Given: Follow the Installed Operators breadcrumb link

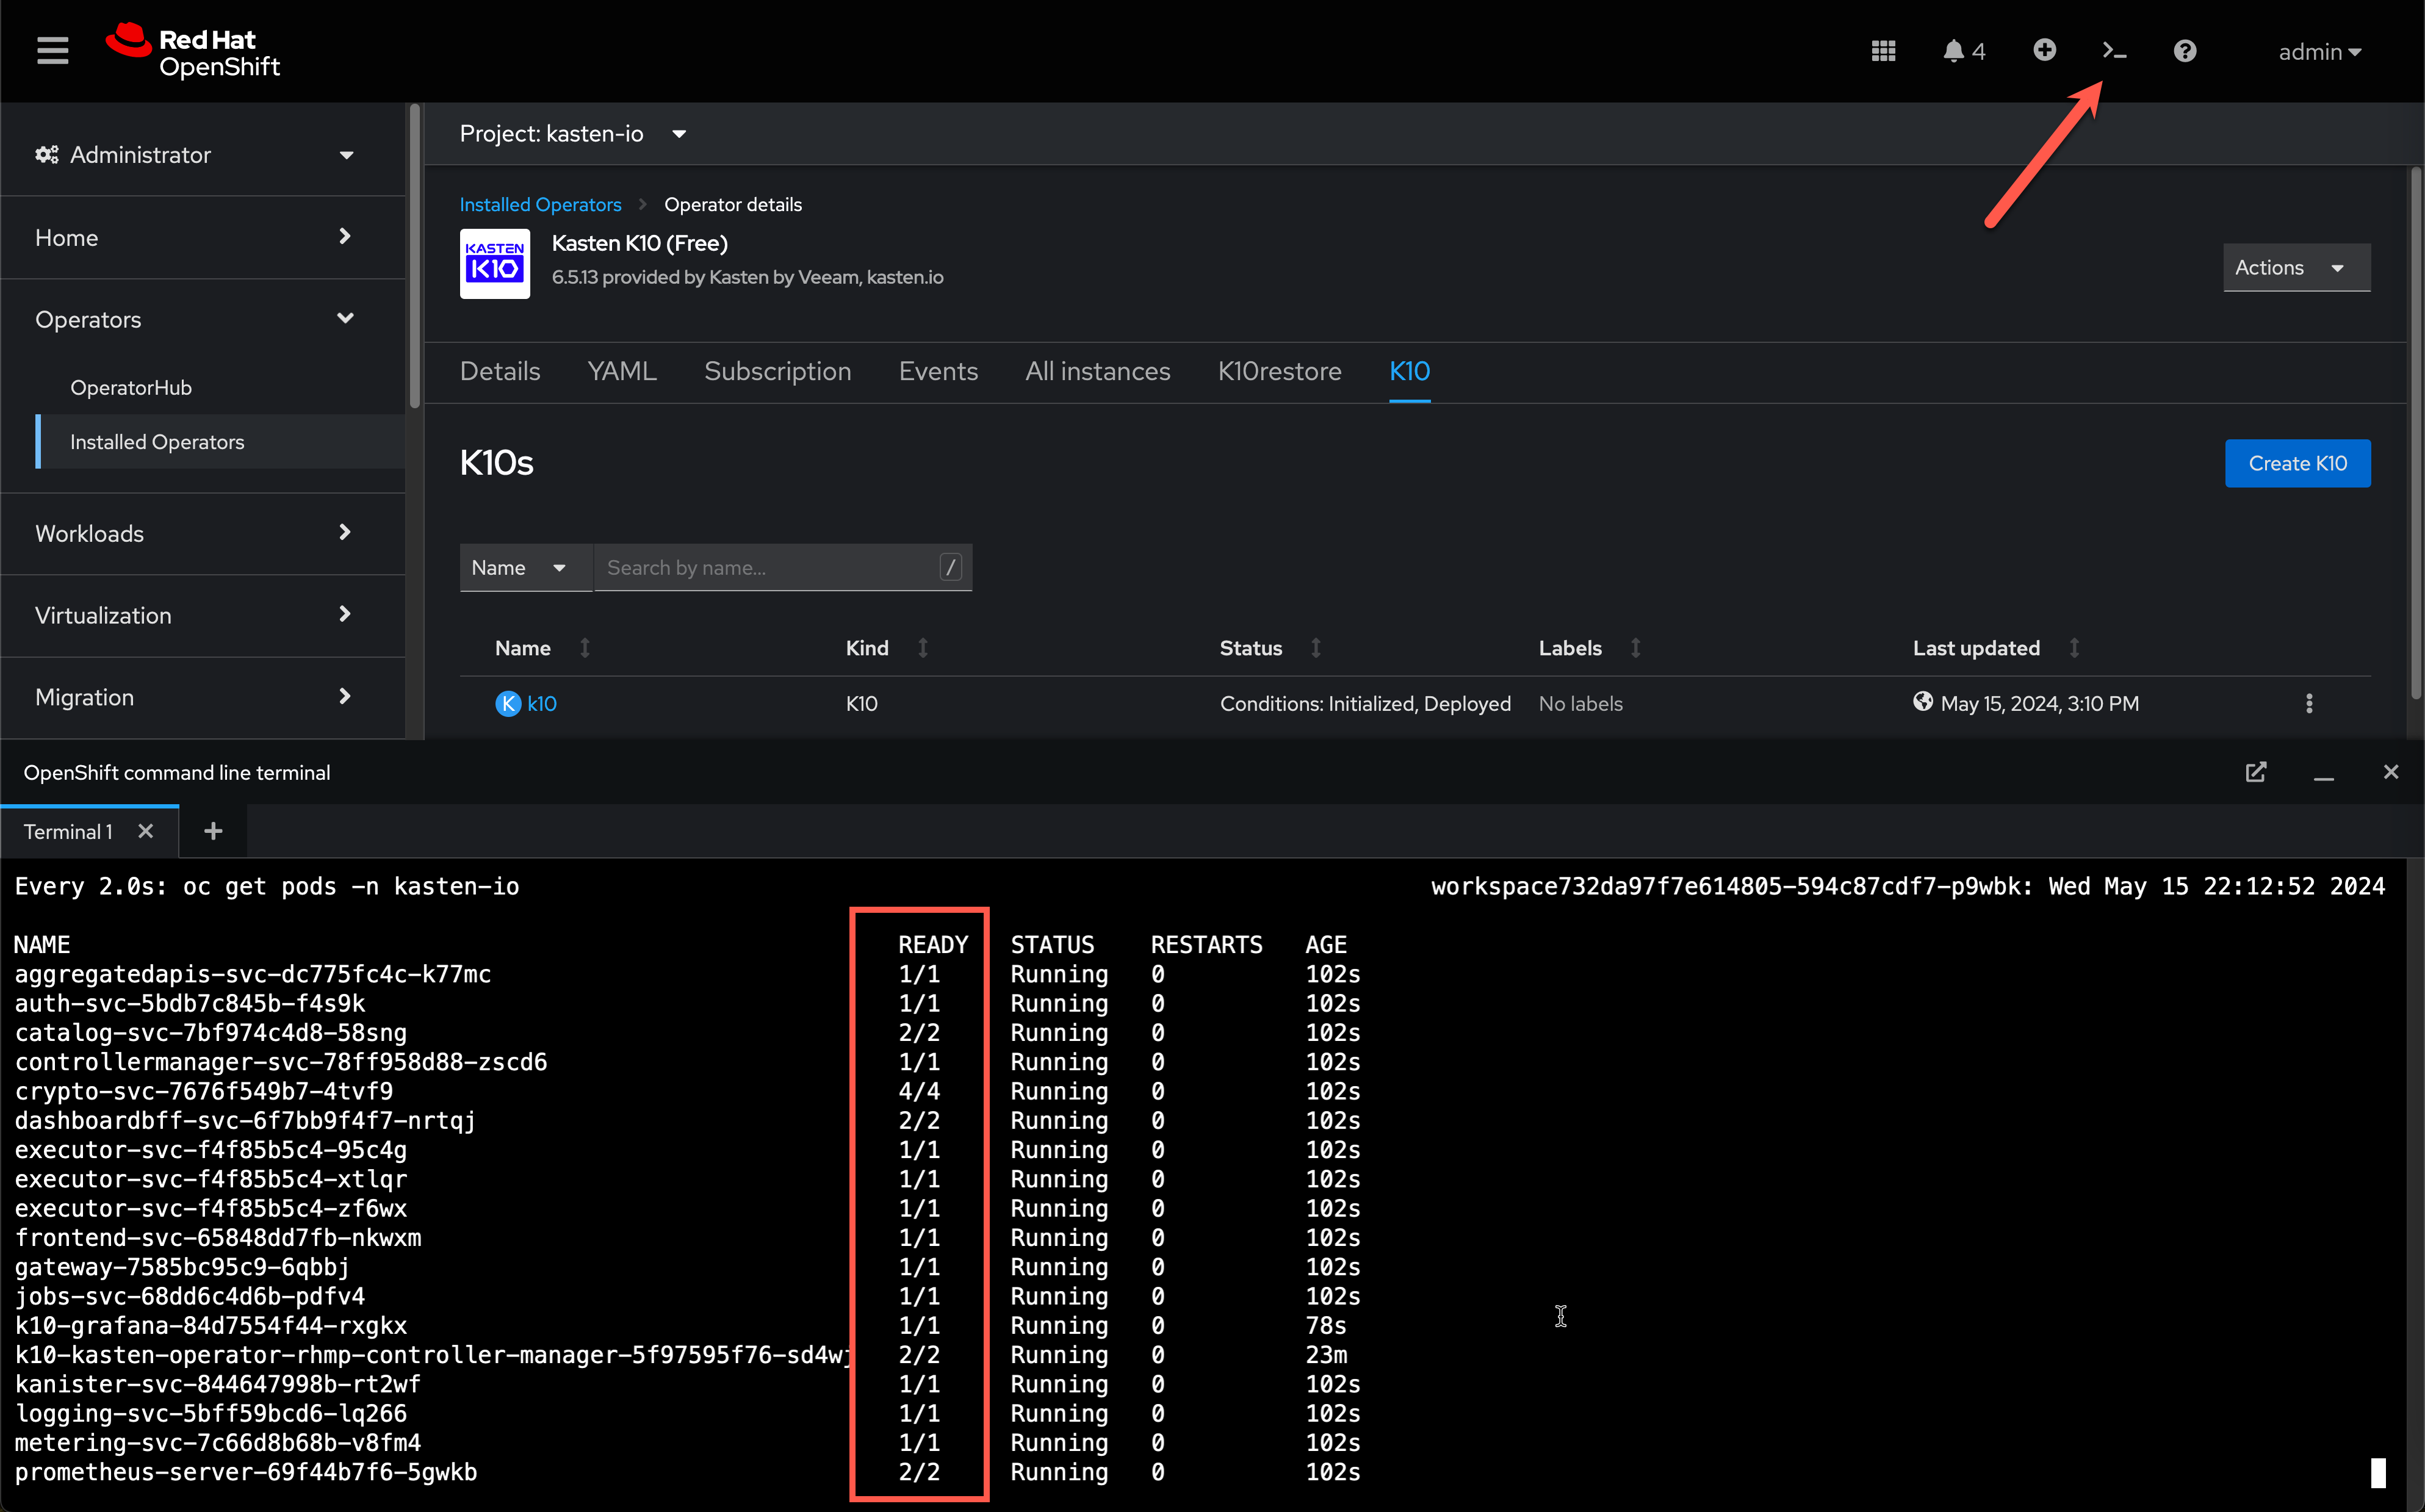Looking at the screenshot, I should 540,204.
